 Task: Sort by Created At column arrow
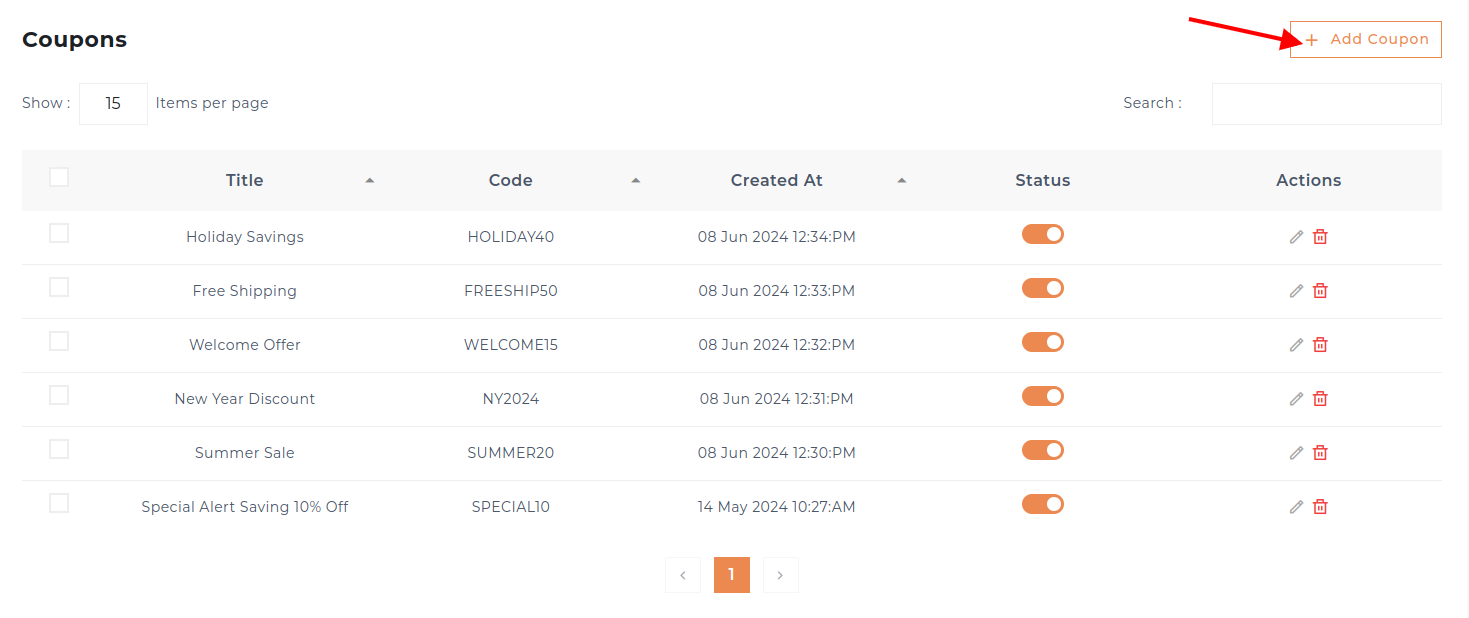[x=901, y=181]
